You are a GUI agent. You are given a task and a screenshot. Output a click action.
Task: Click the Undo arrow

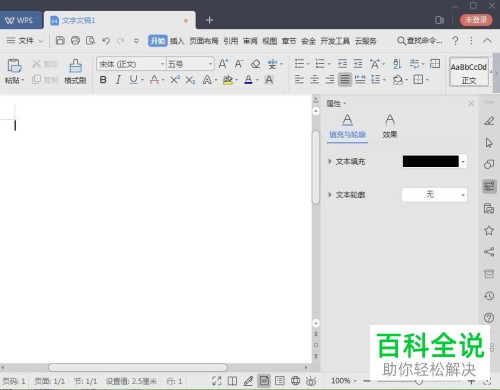(x=106, y=41)
